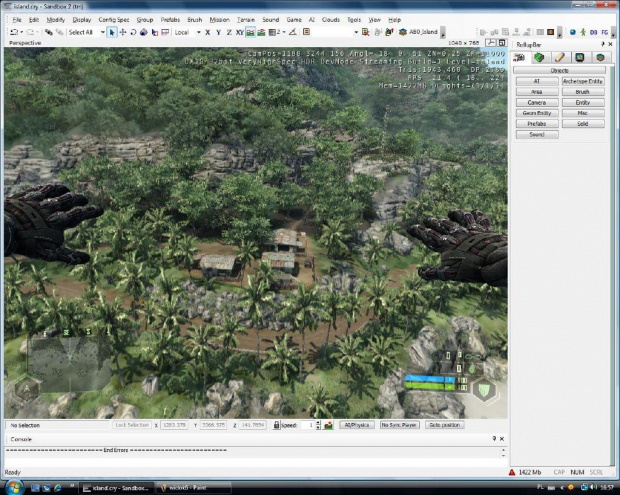Viewport: 620px width, 495px height.
Task: Switch to the Terrain tab icon in RollupBar
Action: pos(539,57)
